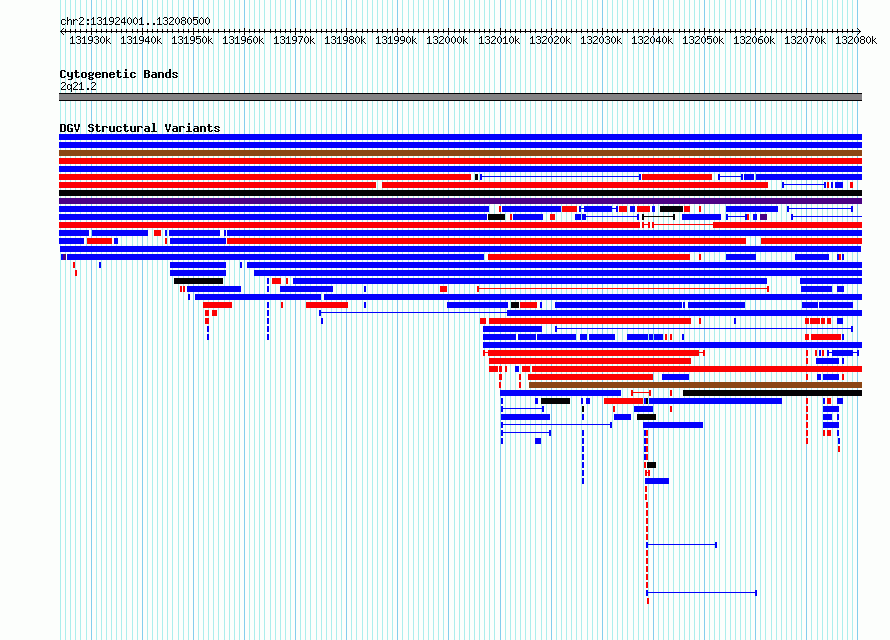Click the gray 2q21.2 cytogenetic band bar
The image size is (890, 640).
[x=460, y=97]
